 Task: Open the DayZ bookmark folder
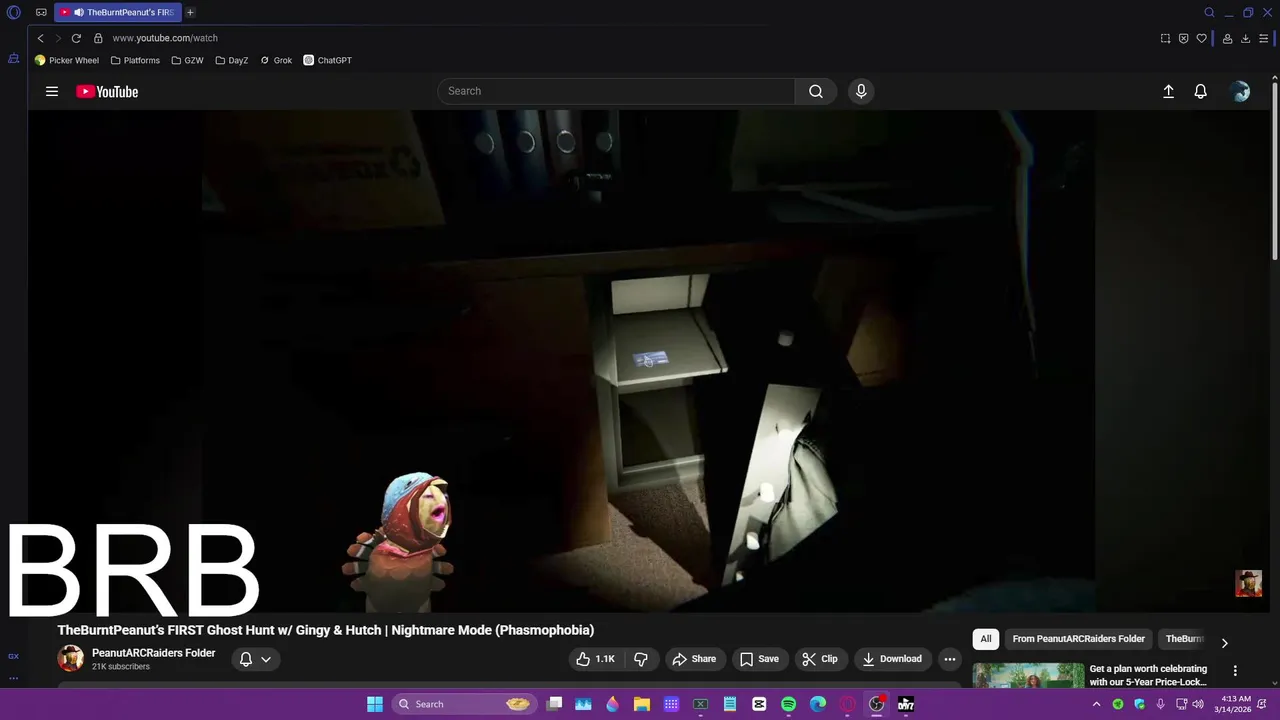(232, 60)
